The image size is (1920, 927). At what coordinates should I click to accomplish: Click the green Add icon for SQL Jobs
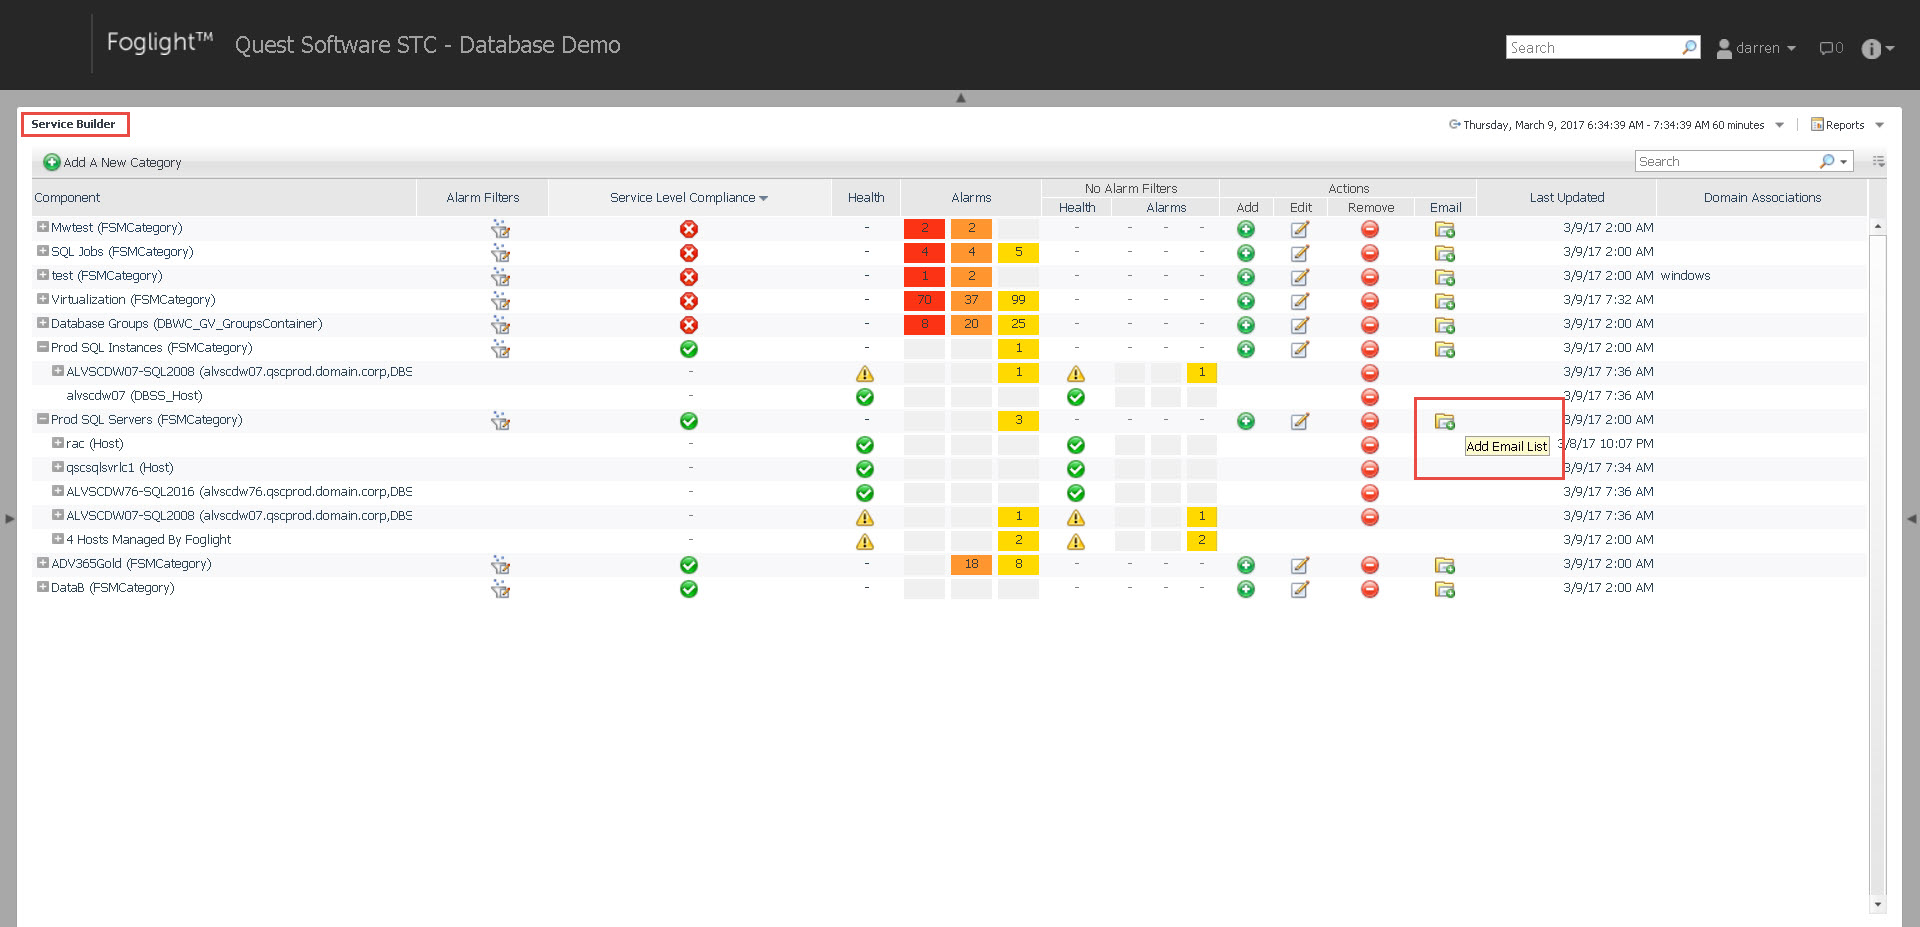(x=1245, y=253)
